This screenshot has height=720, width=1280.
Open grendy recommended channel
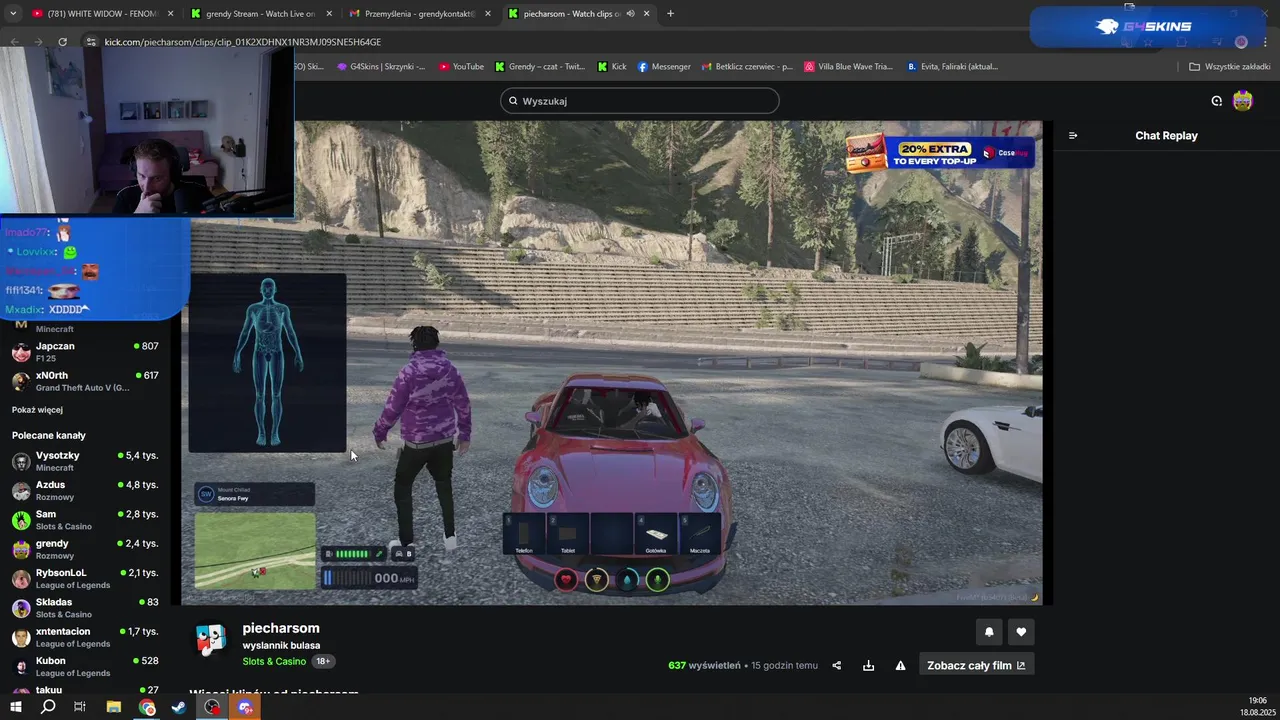coord(85,549)
